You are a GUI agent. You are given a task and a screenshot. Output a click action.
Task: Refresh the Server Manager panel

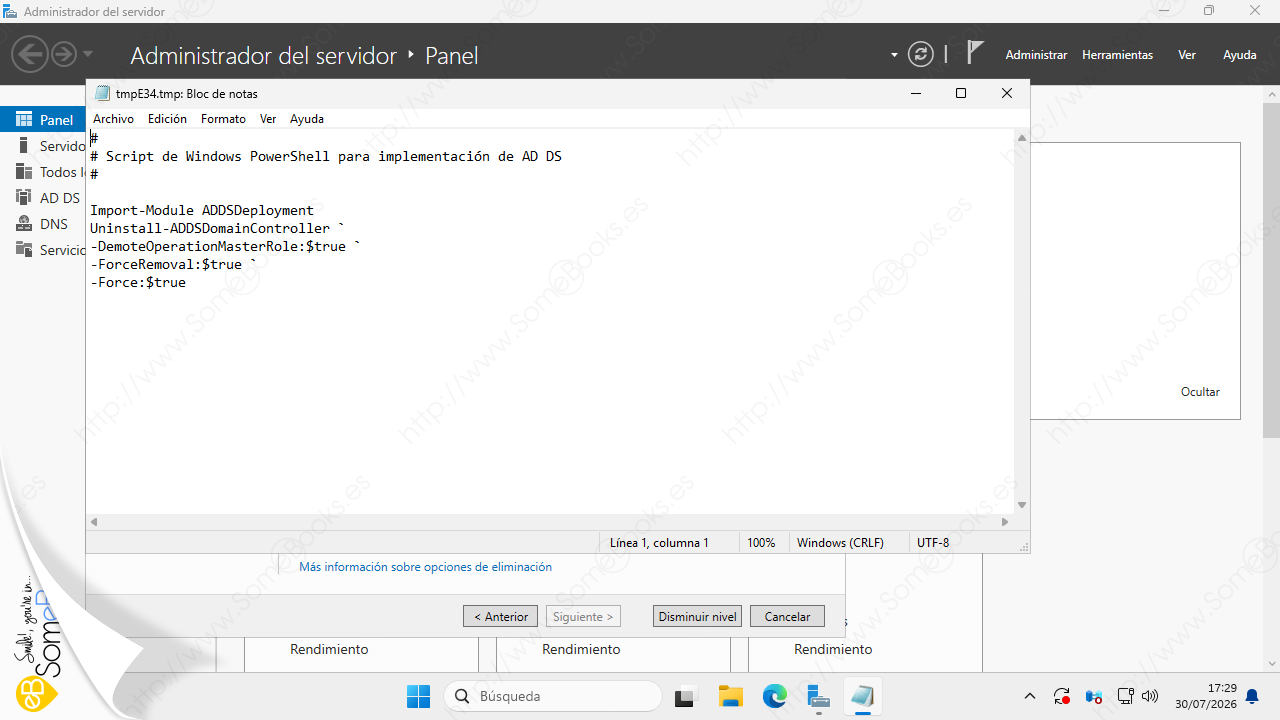coord(920,54)
